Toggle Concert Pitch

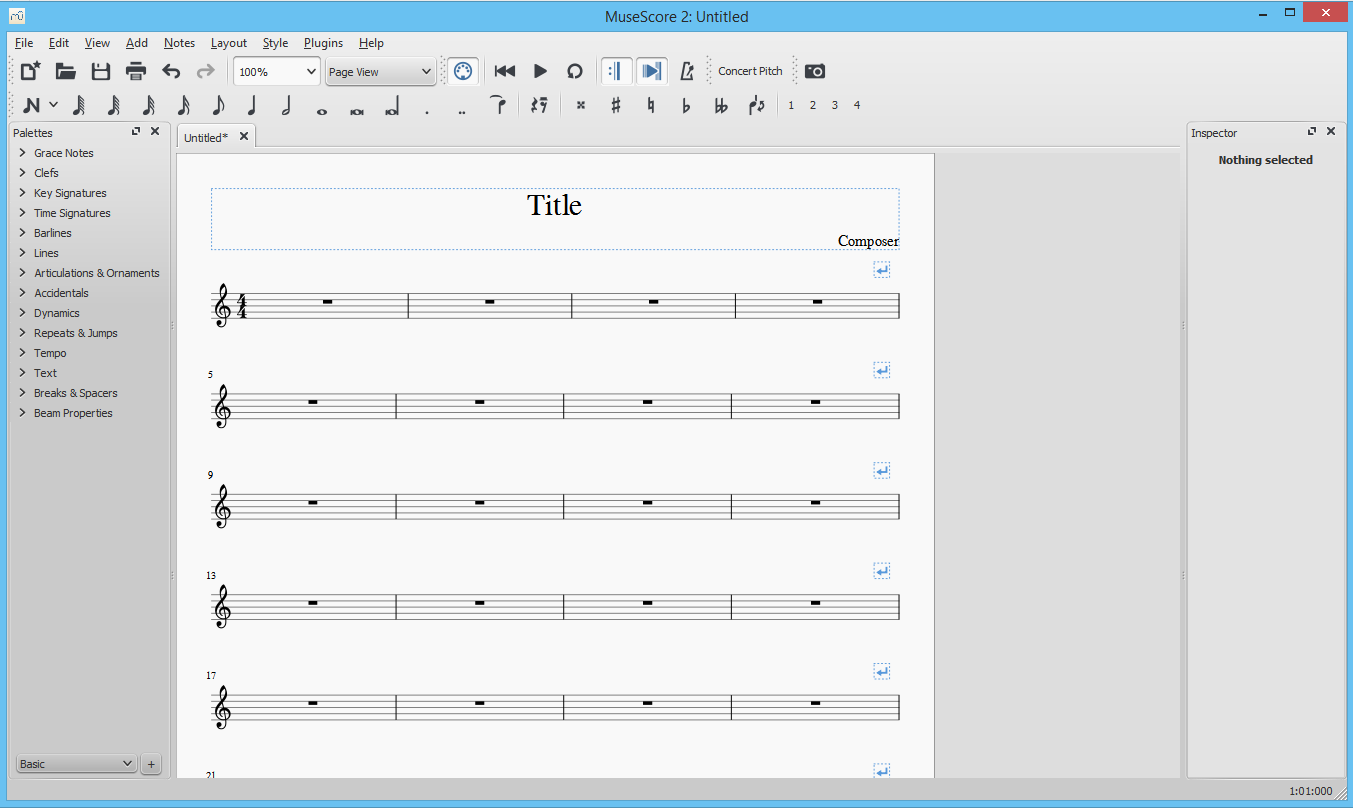(x=750, y=71)
